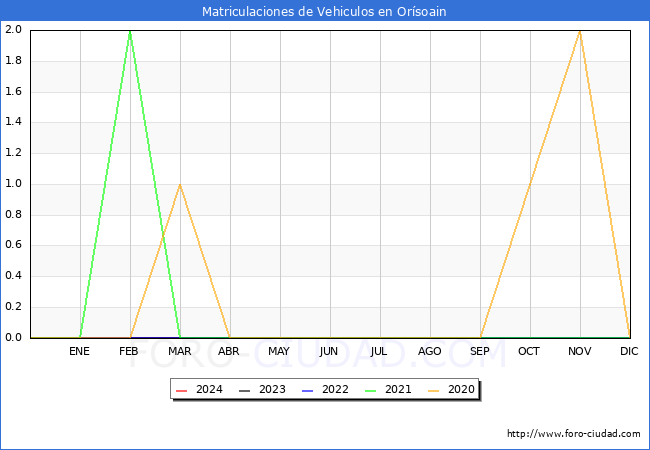650x450 pixels.
Task: Click the 2.0 y-axis value
Action: click(x=13, y=30)
